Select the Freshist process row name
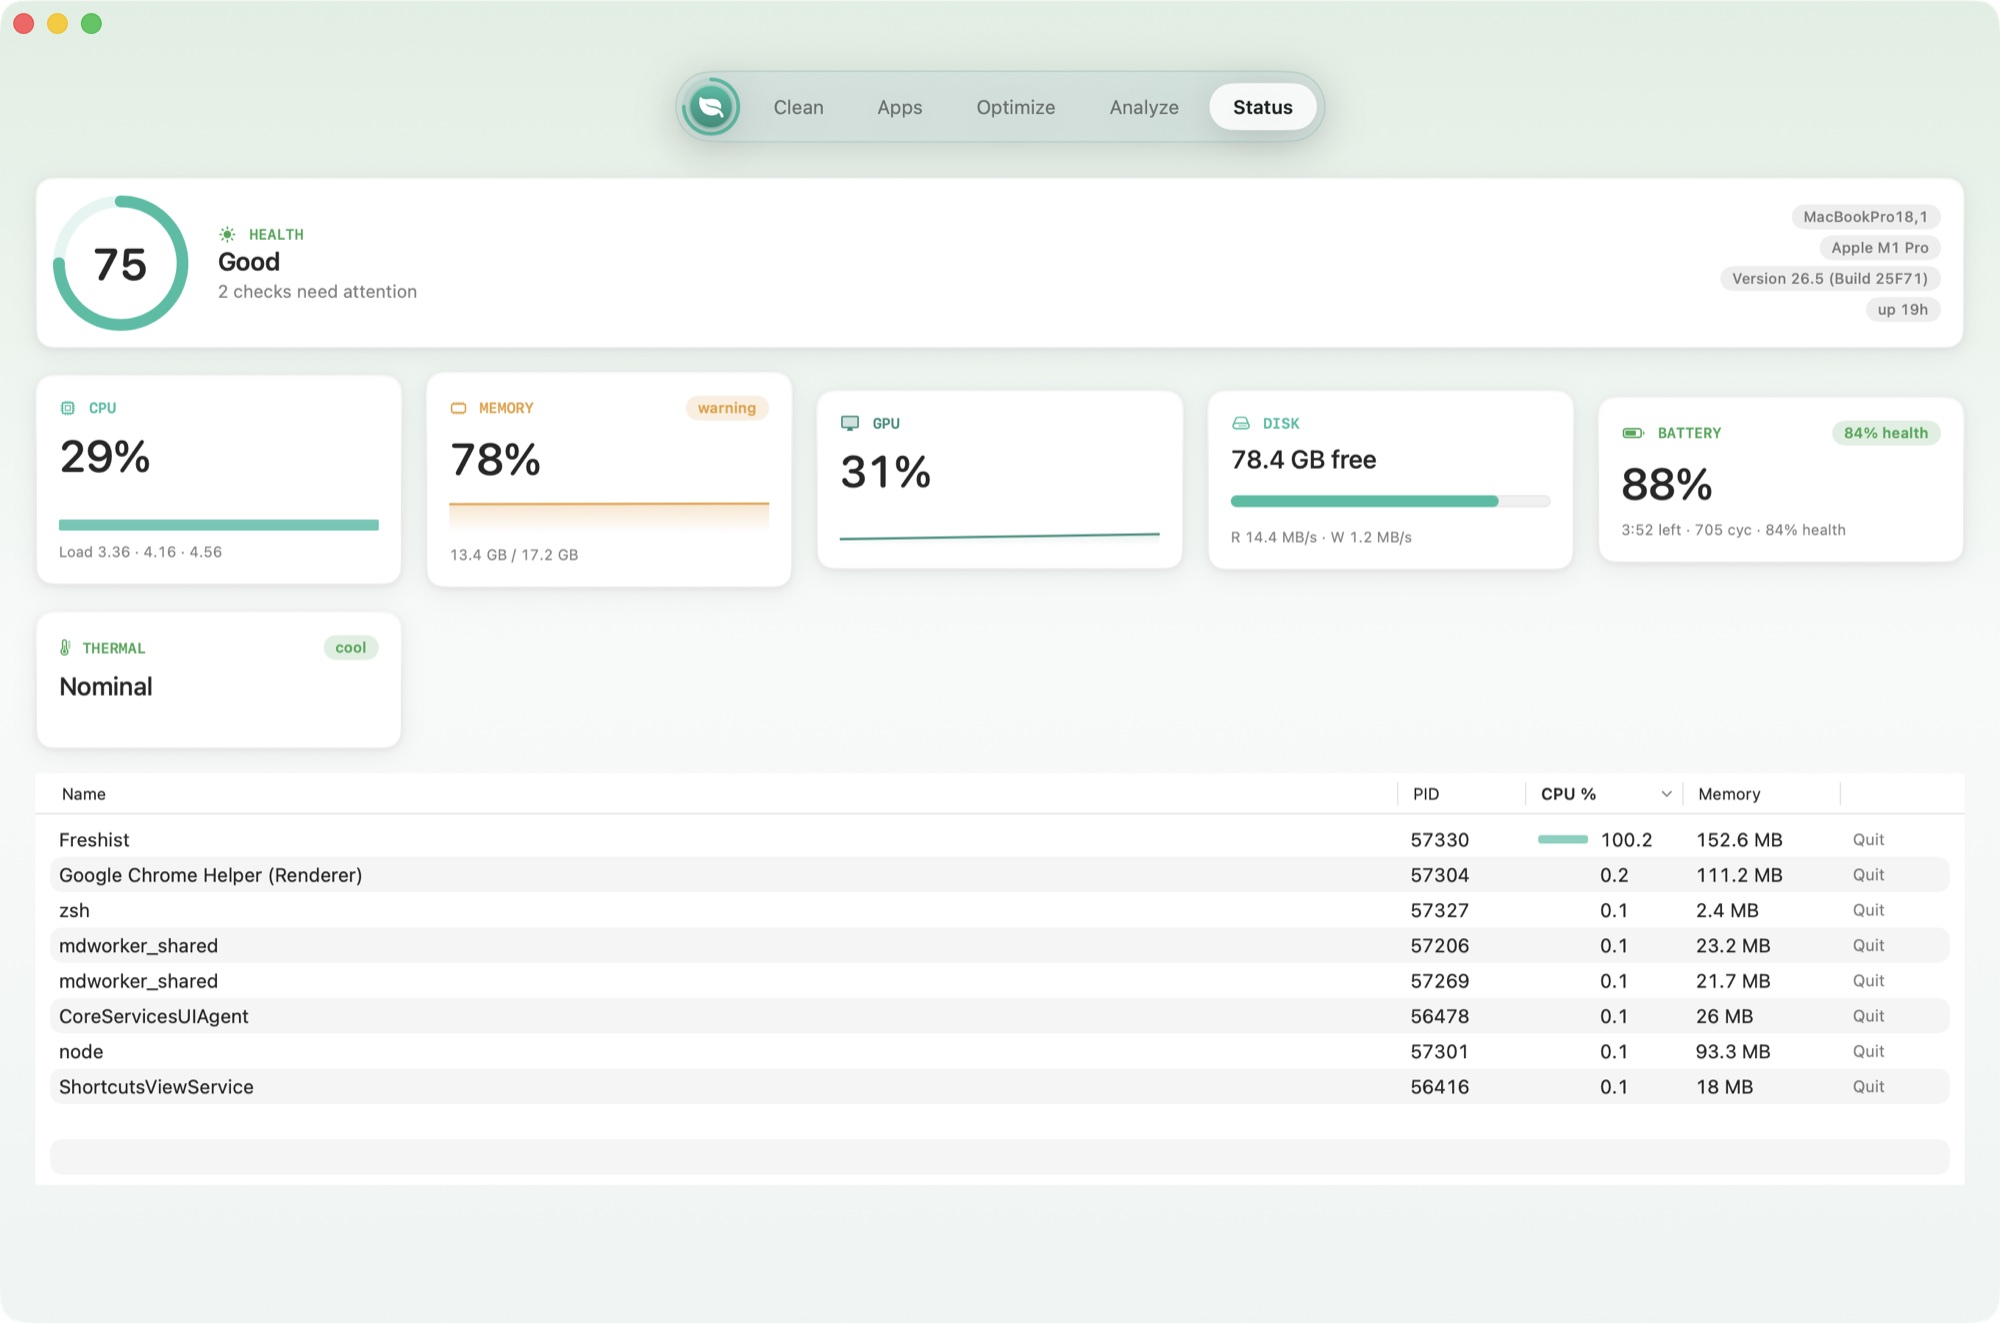Viewport: 2000px width, 1323px height. [94, 840]
